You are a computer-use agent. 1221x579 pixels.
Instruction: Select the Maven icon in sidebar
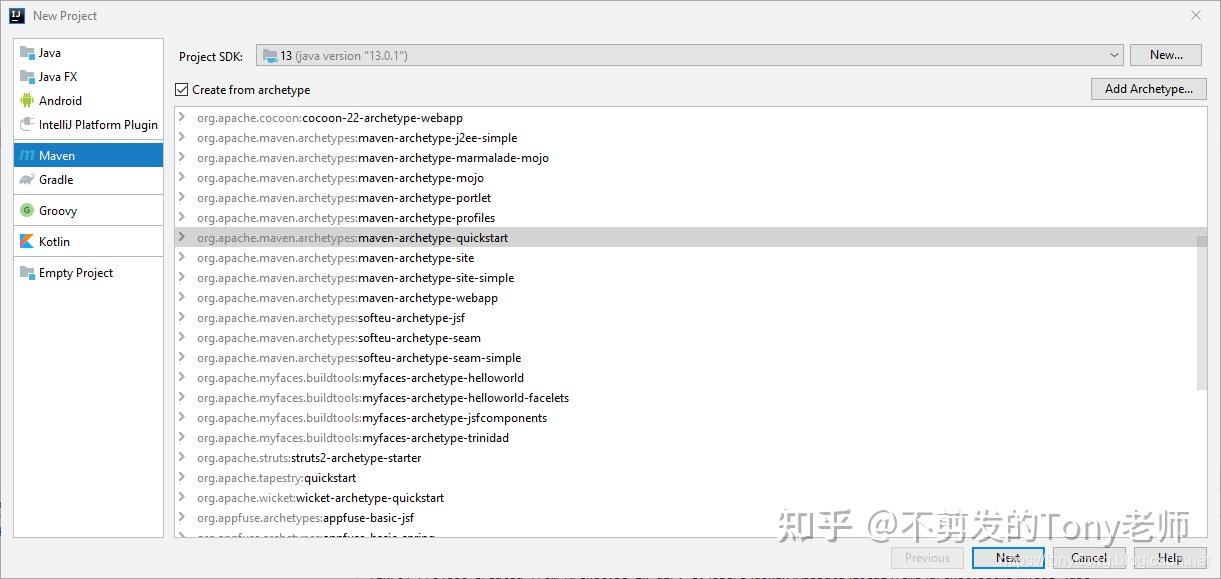tap(31, 155)
